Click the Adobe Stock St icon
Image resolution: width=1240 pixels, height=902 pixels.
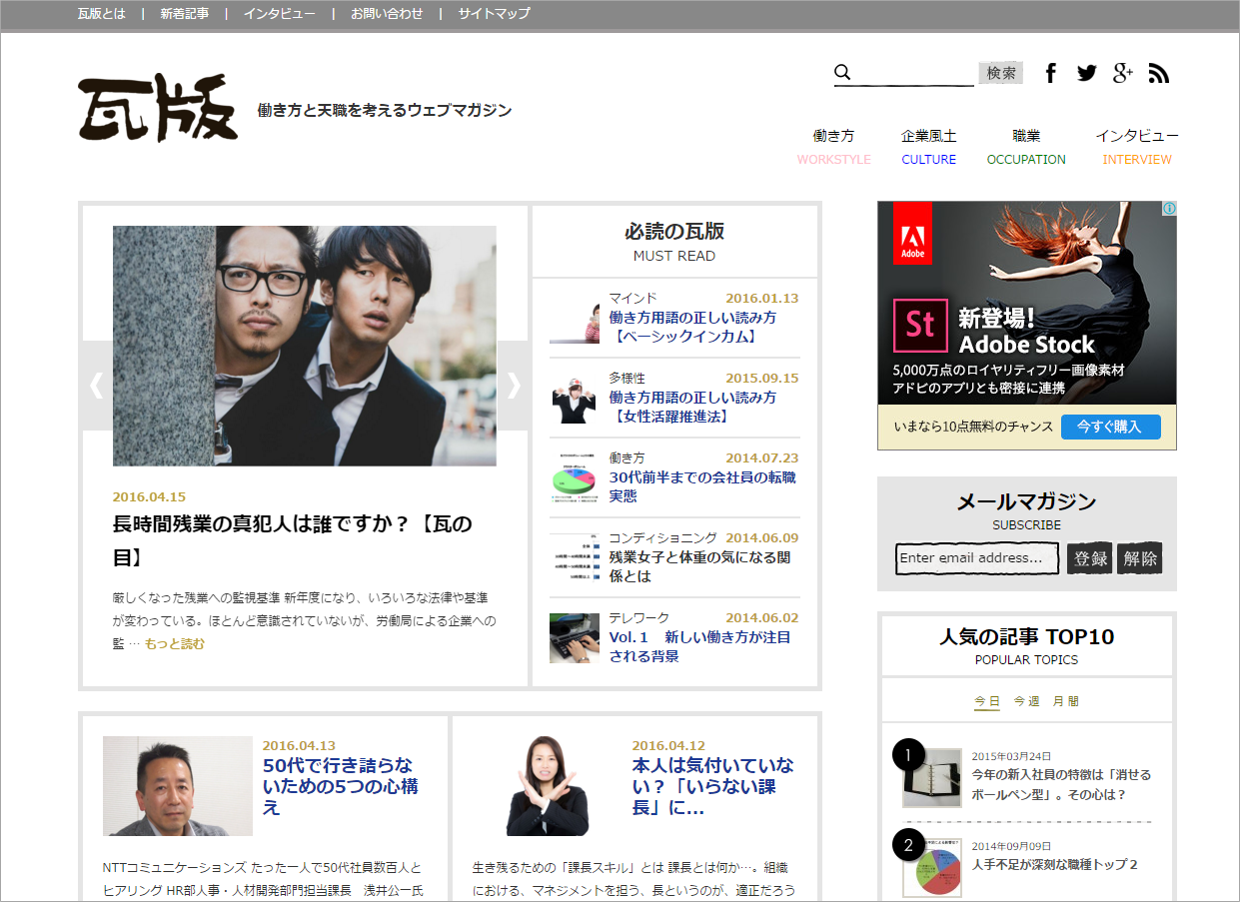[919, 327]
